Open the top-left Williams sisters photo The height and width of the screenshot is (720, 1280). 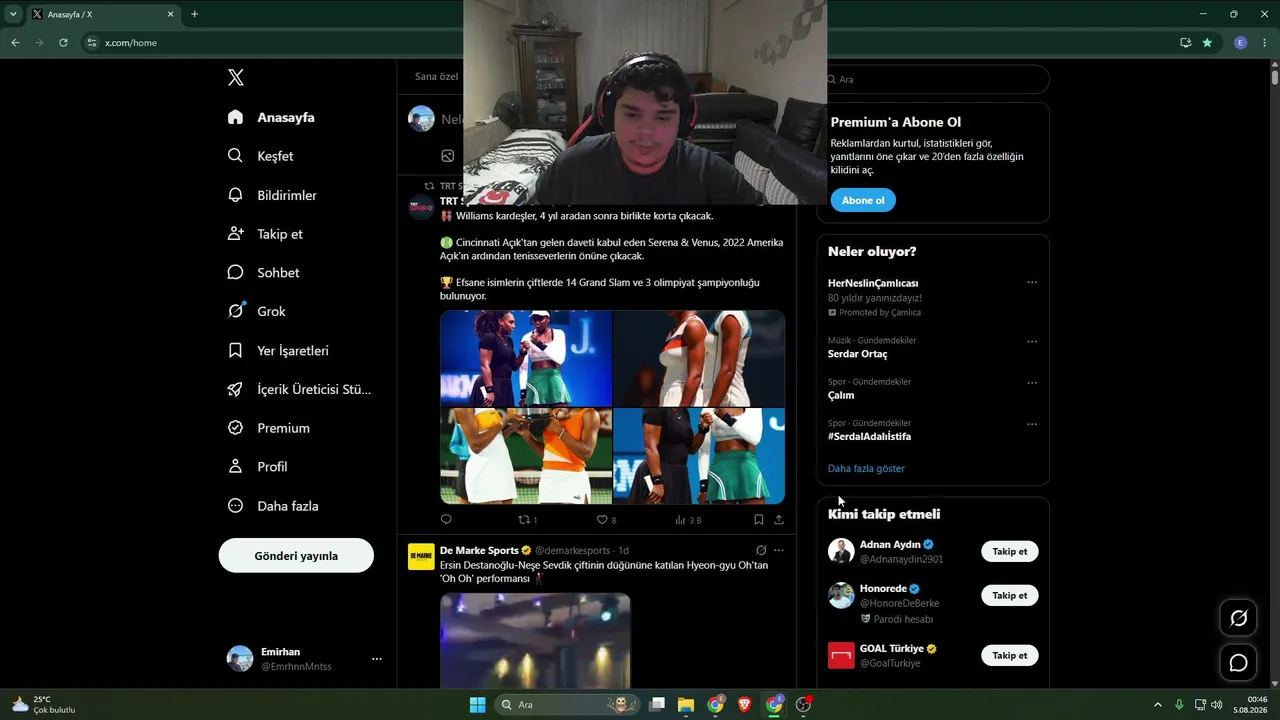pos(526,358)
